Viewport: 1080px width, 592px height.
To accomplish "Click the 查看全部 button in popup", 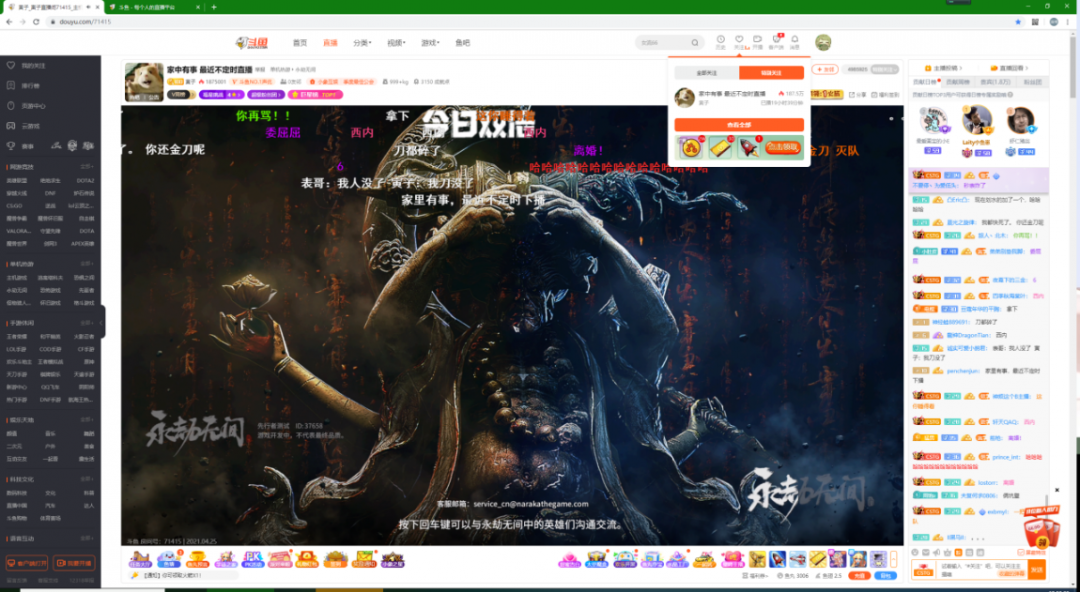I will click(739, 125).
